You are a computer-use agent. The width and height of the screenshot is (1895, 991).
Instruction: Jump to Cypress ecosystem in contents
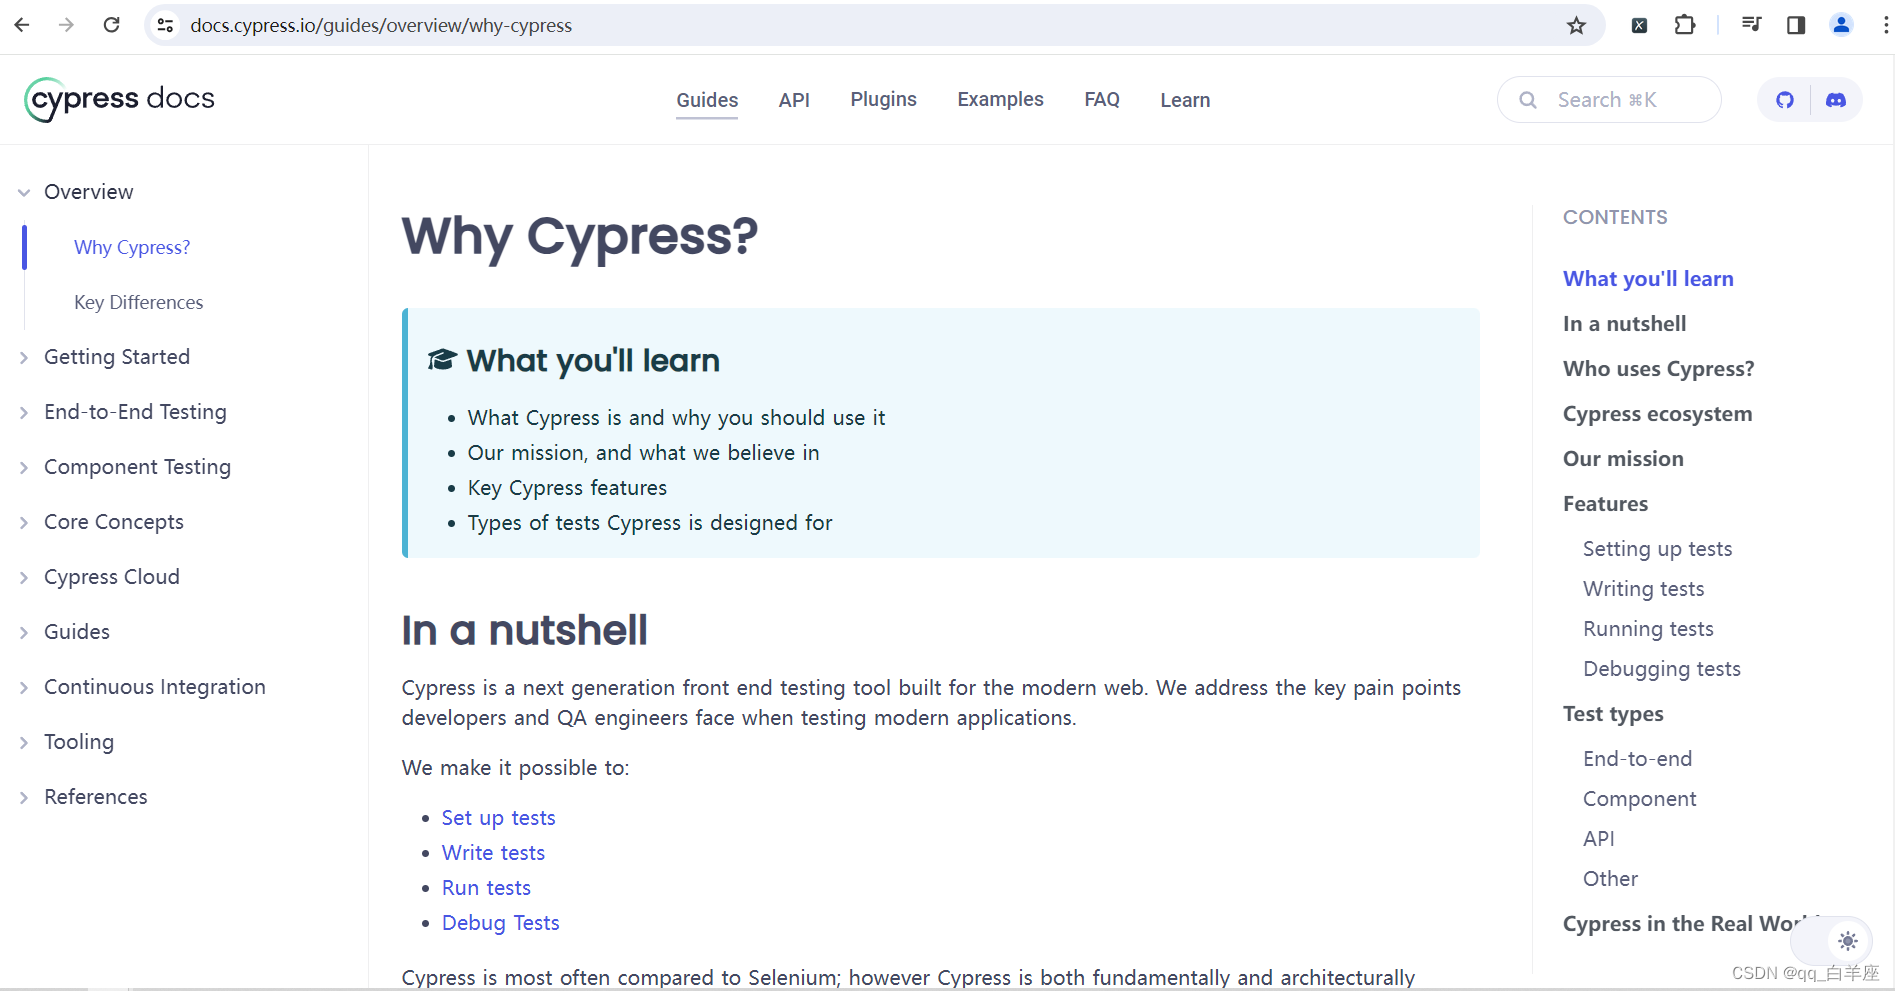[1657, 414]
